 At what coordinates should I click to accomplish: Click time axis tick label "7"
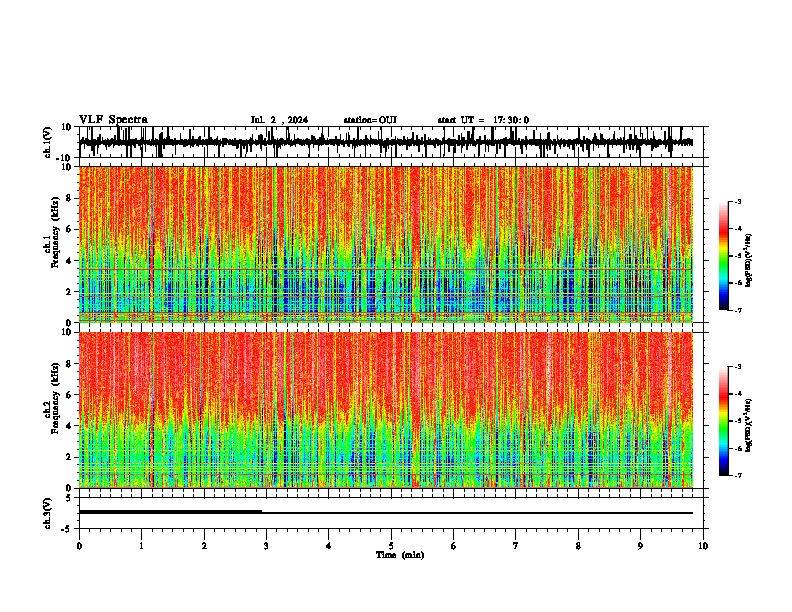[516, 546]
